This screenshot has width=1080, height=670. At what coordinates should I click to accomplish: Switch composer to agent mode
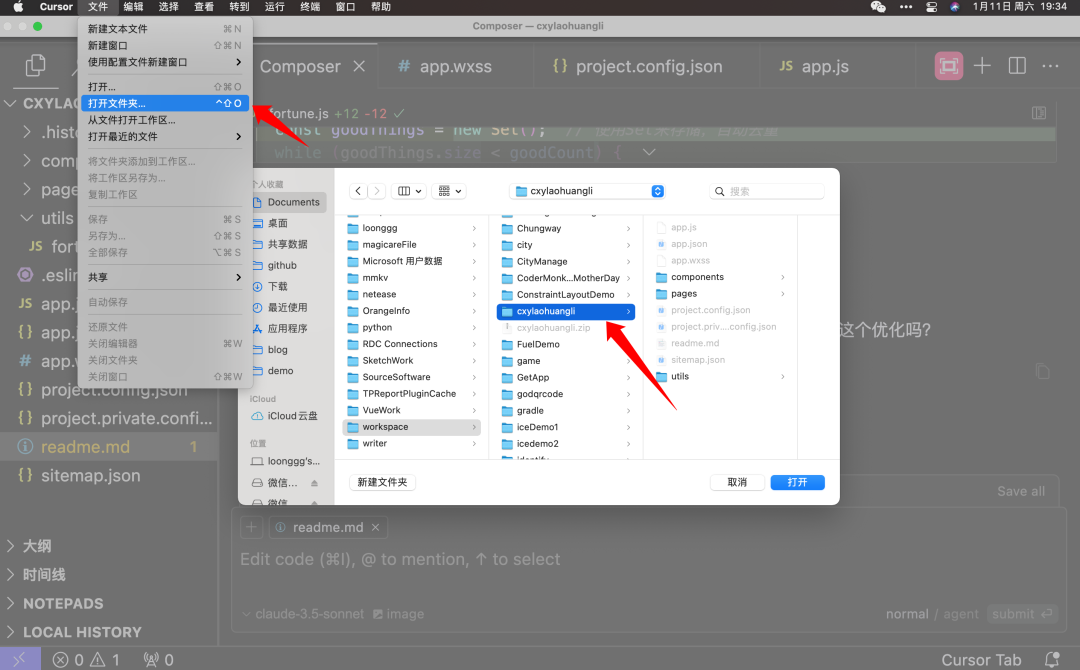tap(961, 614)
